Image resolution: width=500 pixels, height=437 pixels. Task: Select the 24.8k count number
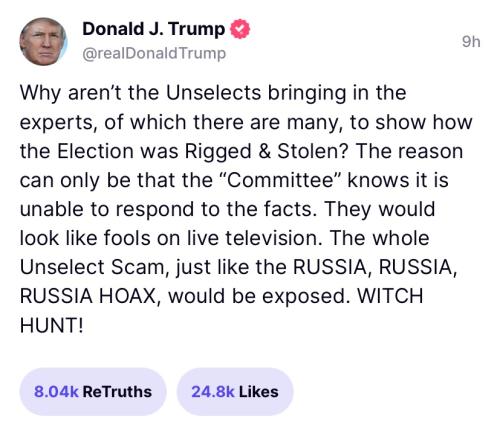tap(213, 392)
